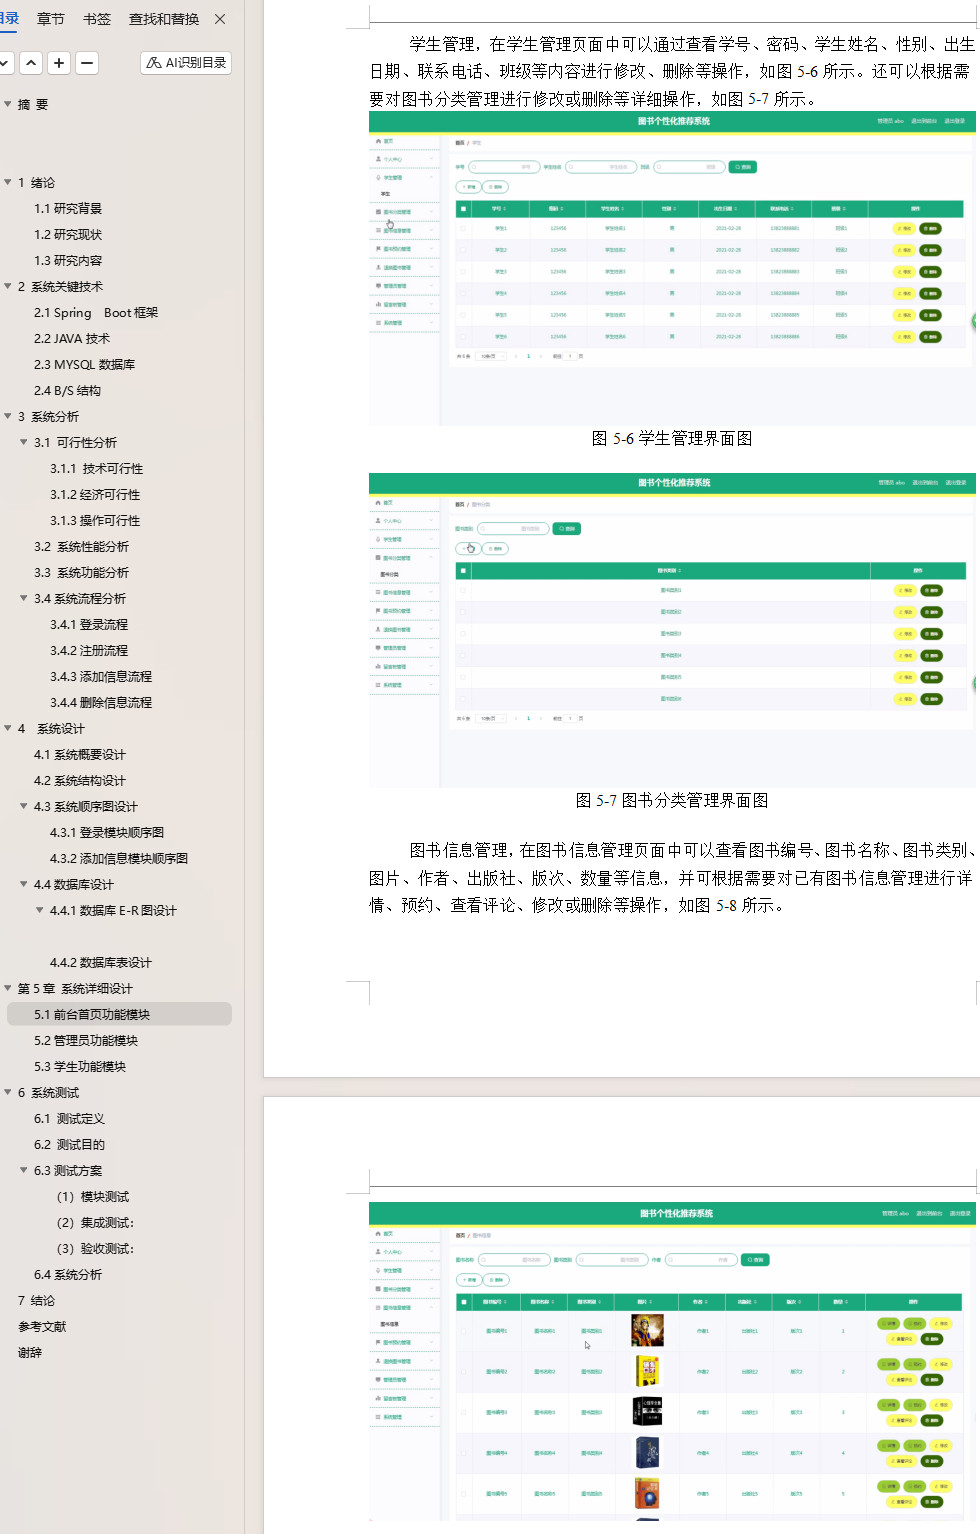Collapse the 4 系统设计 section arrow
980x1534 pixels.
tap(8, 728)
